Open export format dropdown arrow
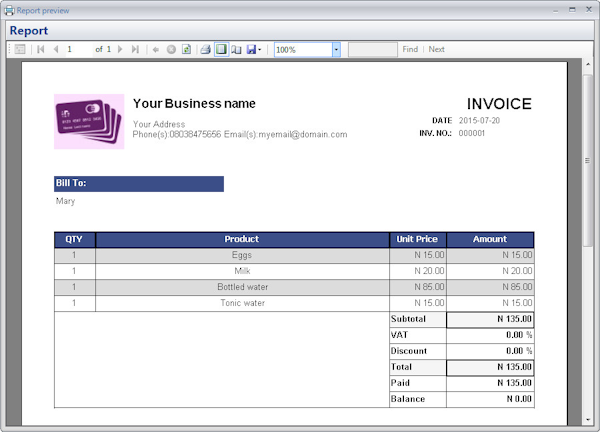The width and height of the screenshot is (600, 432). click(x=260, y=50)
